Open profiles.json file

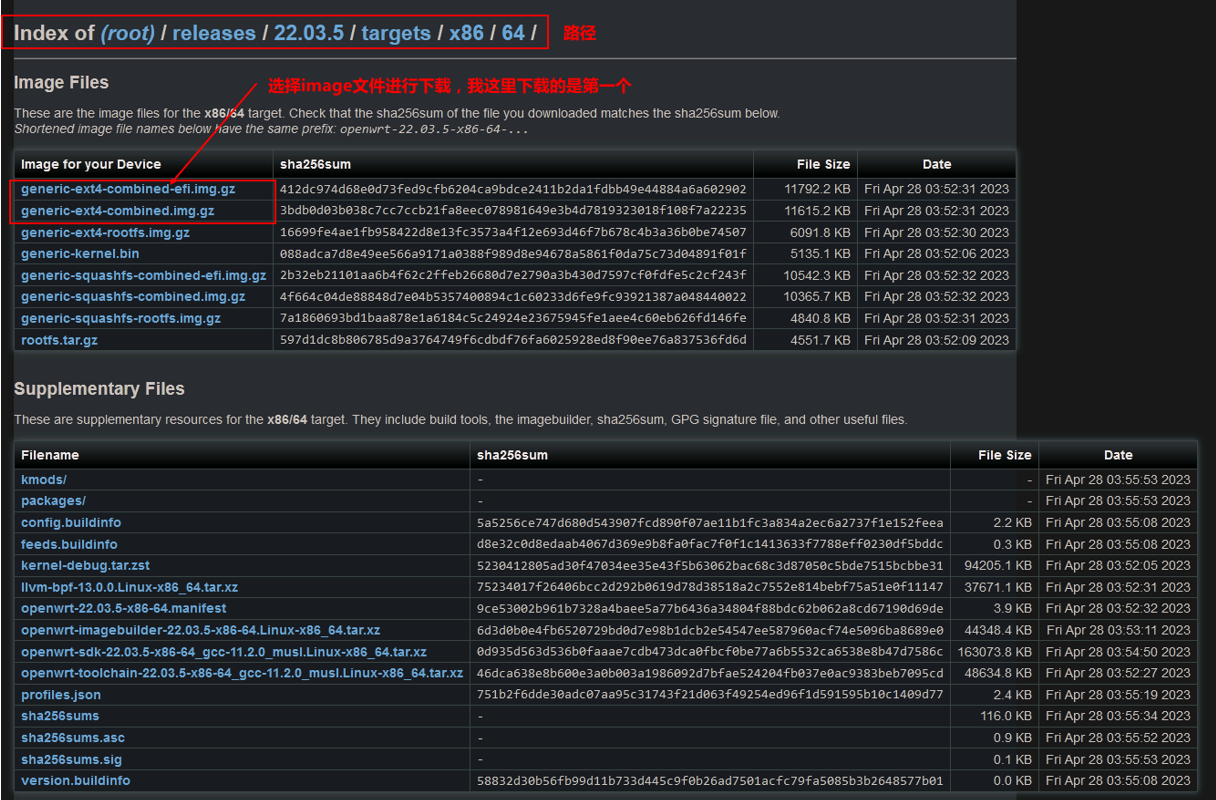(x=61, y=695)
